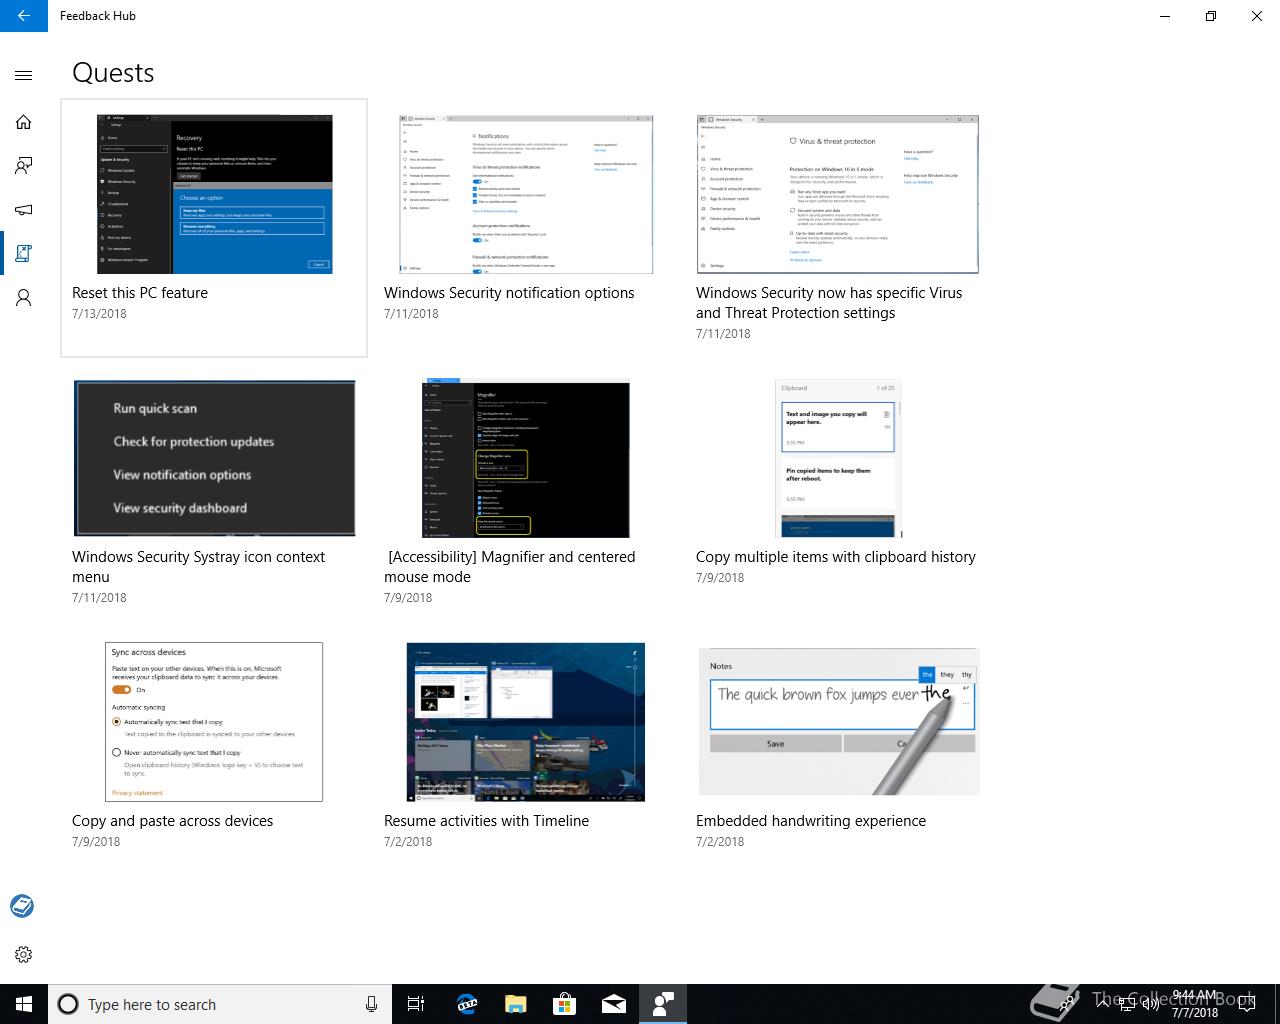1280x1024 pixels.
Task: Open Magnifier centered mouse mode thumbnail
Action: coord(526,458)
